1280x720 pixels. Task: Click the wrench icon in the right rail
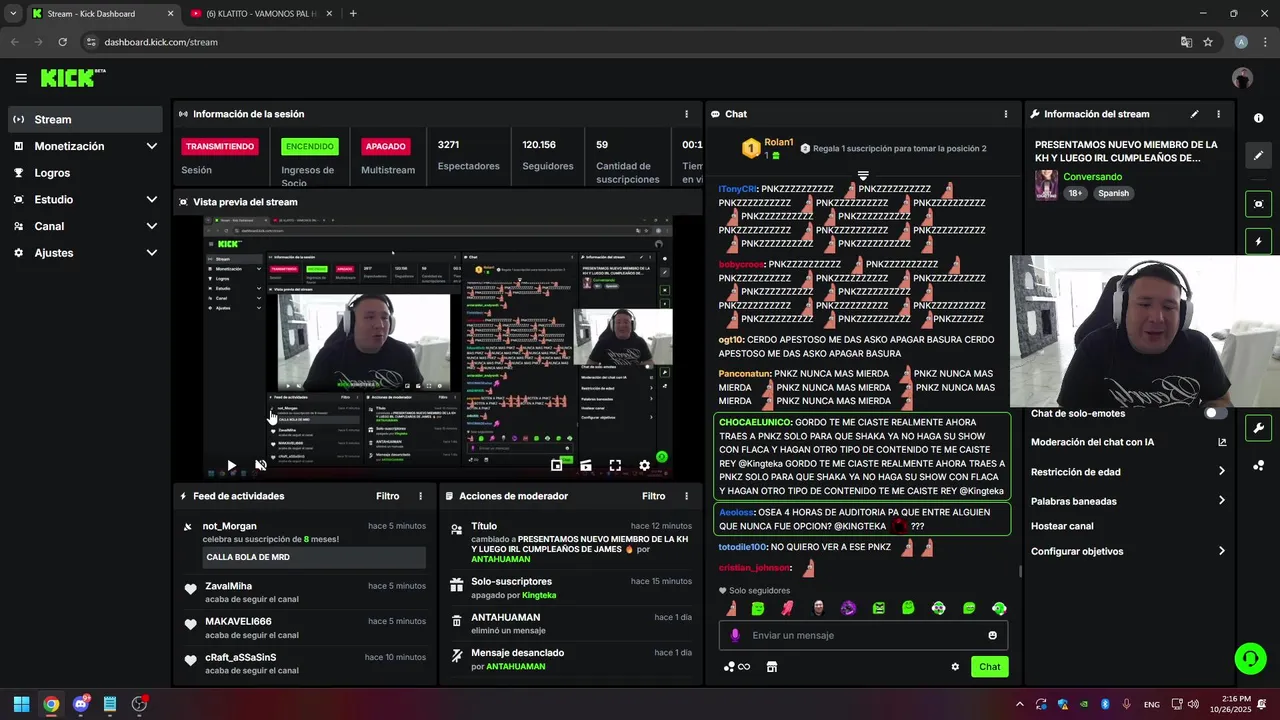(1258, 428)
